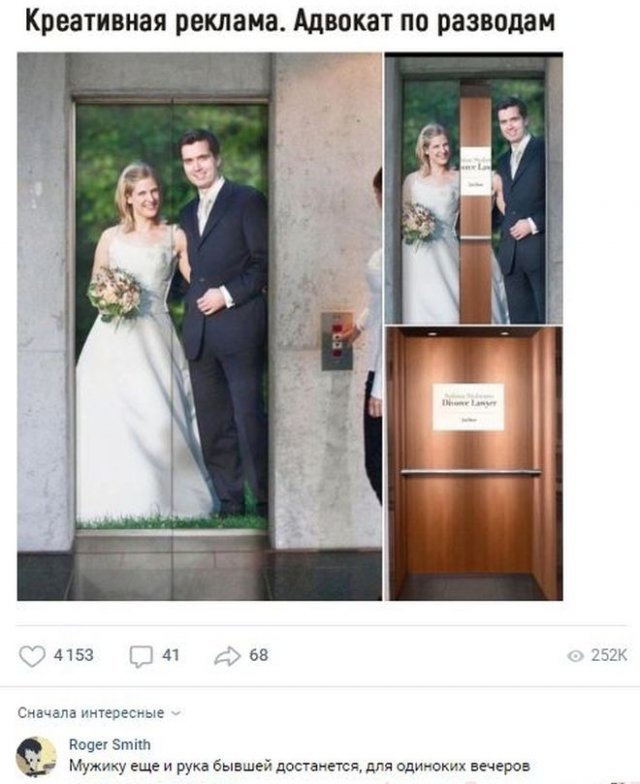Select Roger Smith's comment text
Viewport: 640px width, 784px height.
(x=299, y=766)
